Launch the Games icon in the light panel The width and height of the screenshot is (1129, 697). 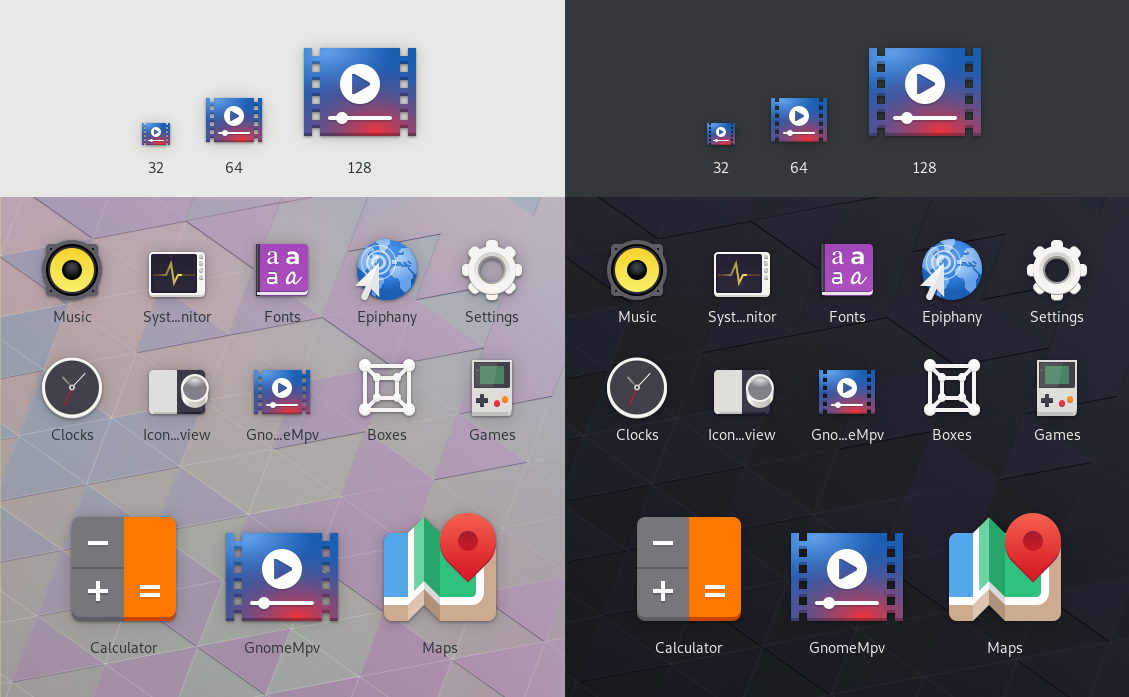click(x=491, y=388)
